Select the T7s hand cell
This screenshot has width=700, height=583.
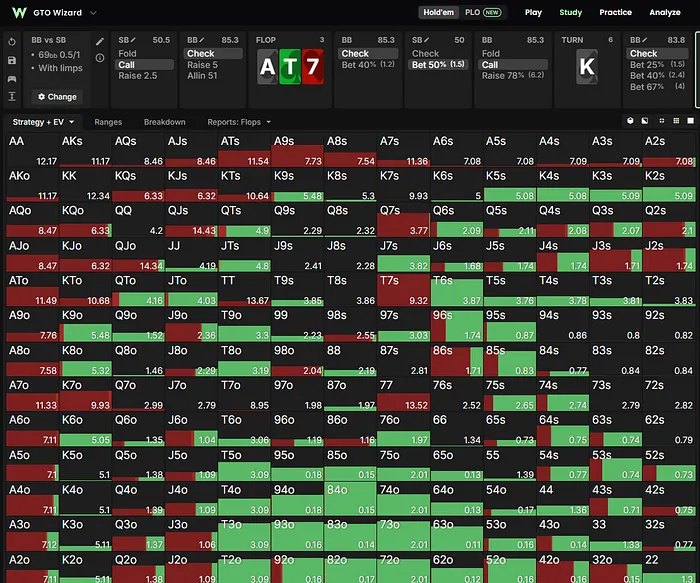pyautogui.click(x=404, y=289)
